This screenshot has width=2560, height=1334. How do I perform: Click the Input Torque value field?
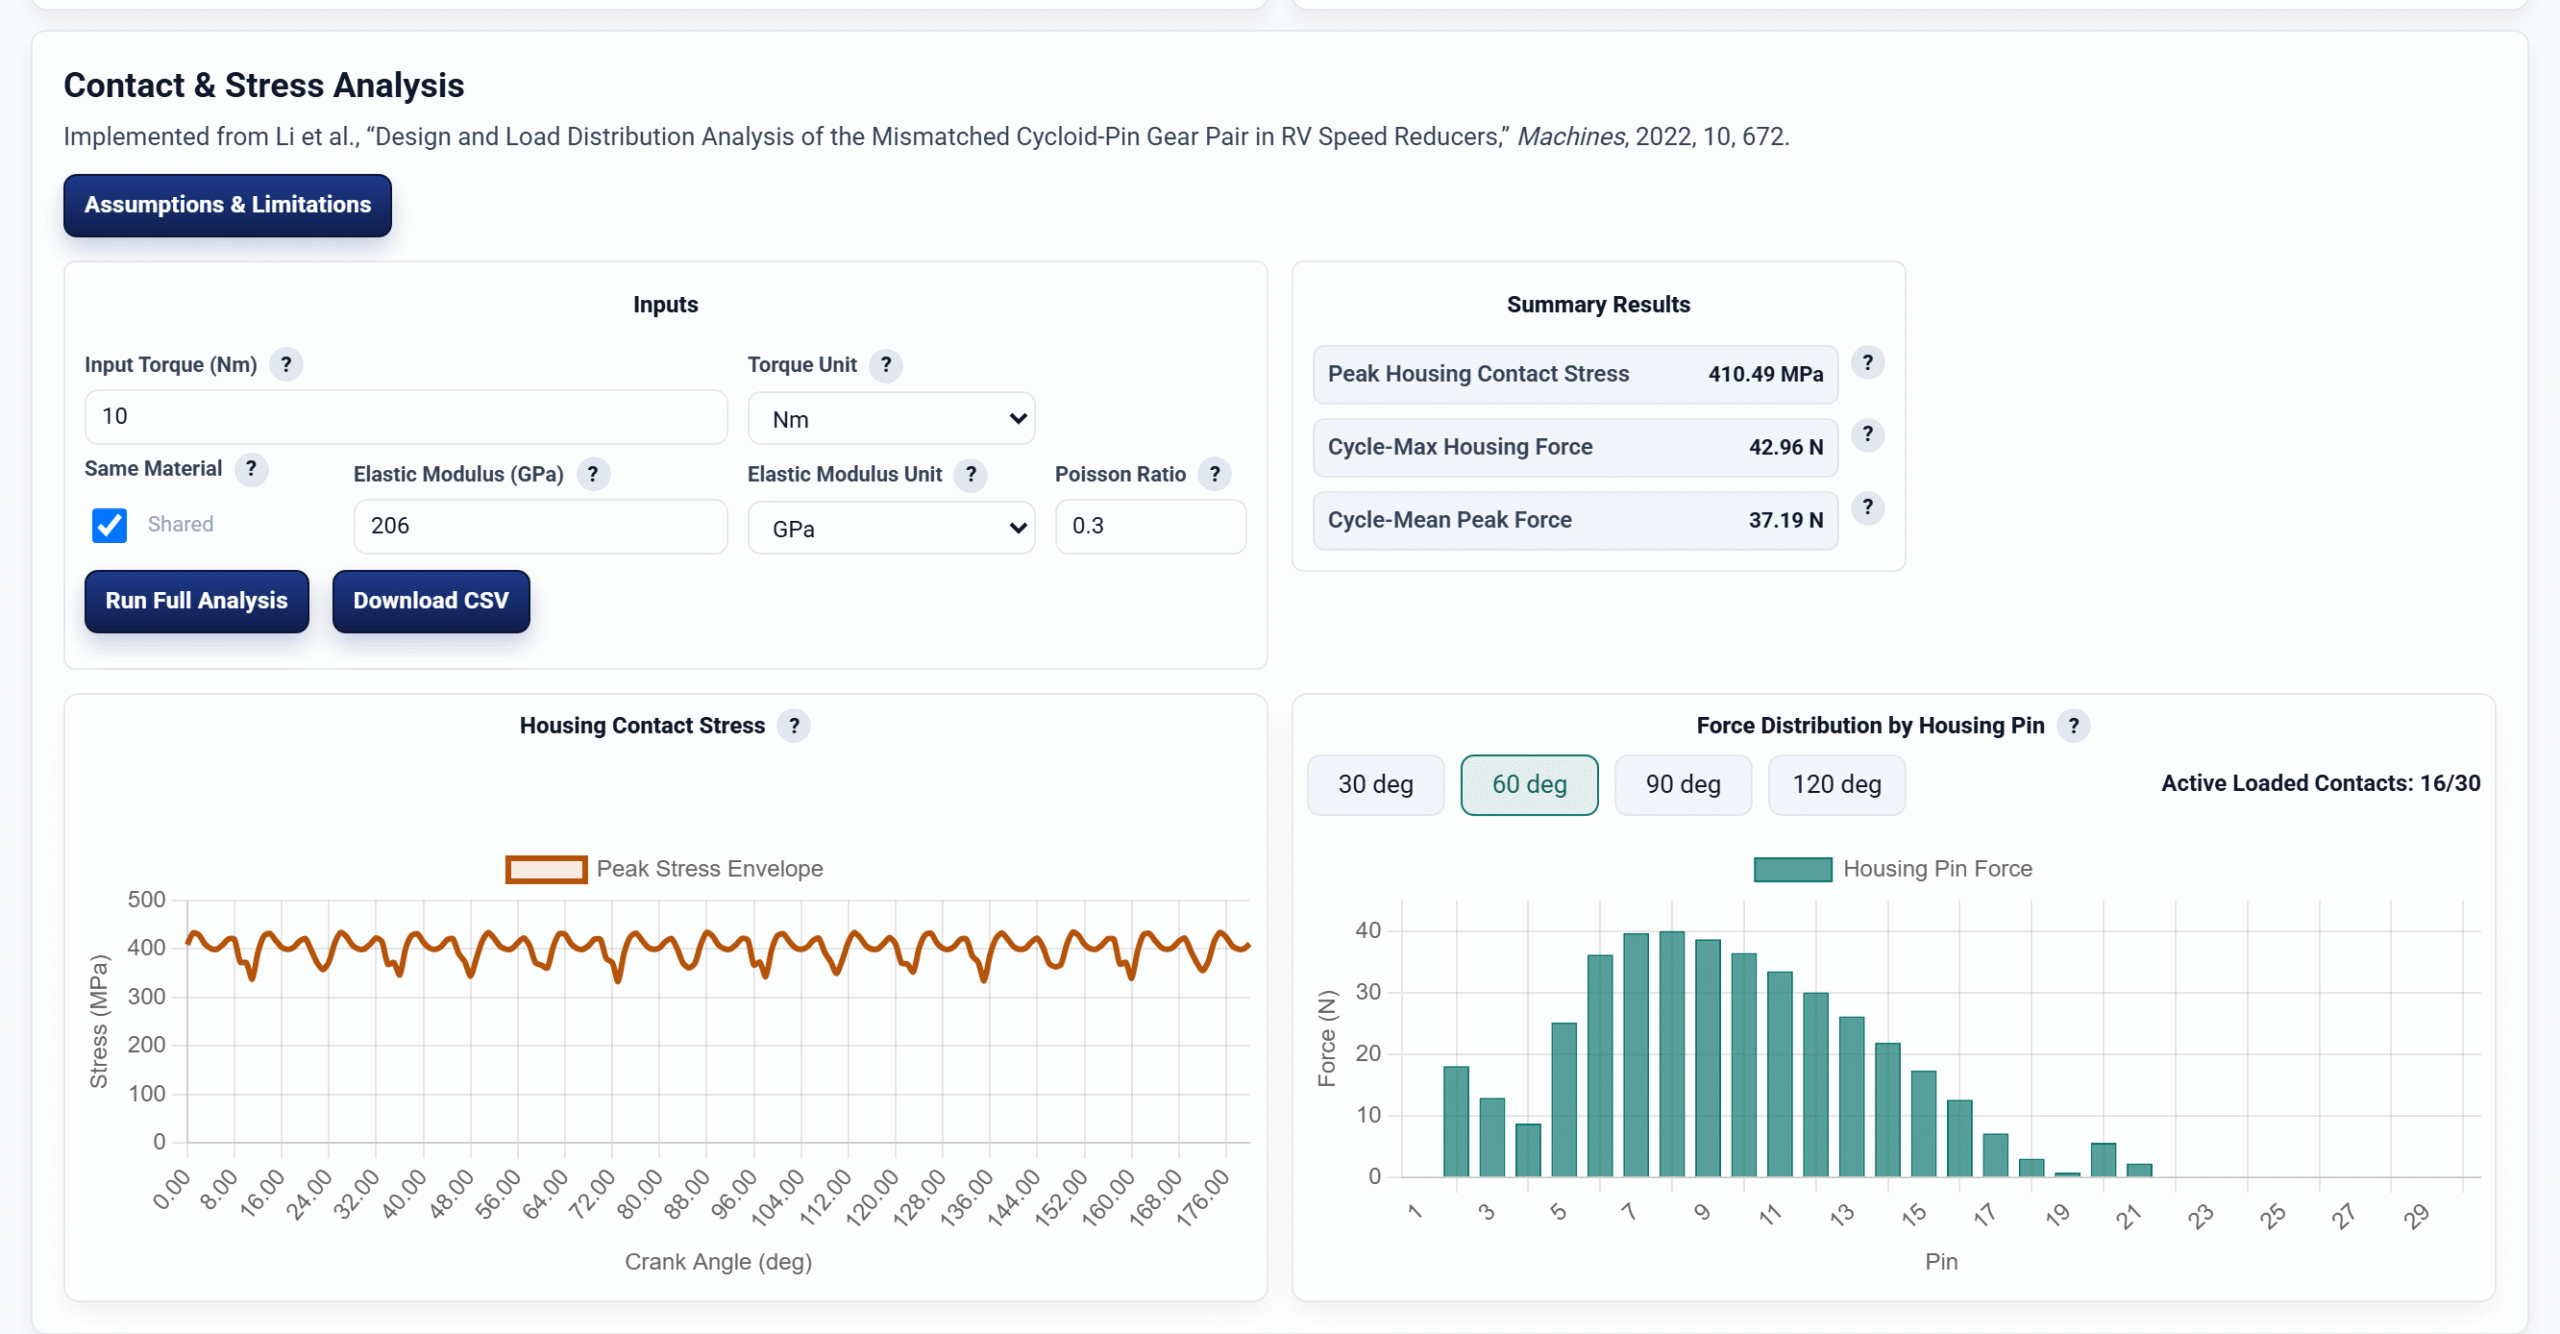click(x=406, y=417)
